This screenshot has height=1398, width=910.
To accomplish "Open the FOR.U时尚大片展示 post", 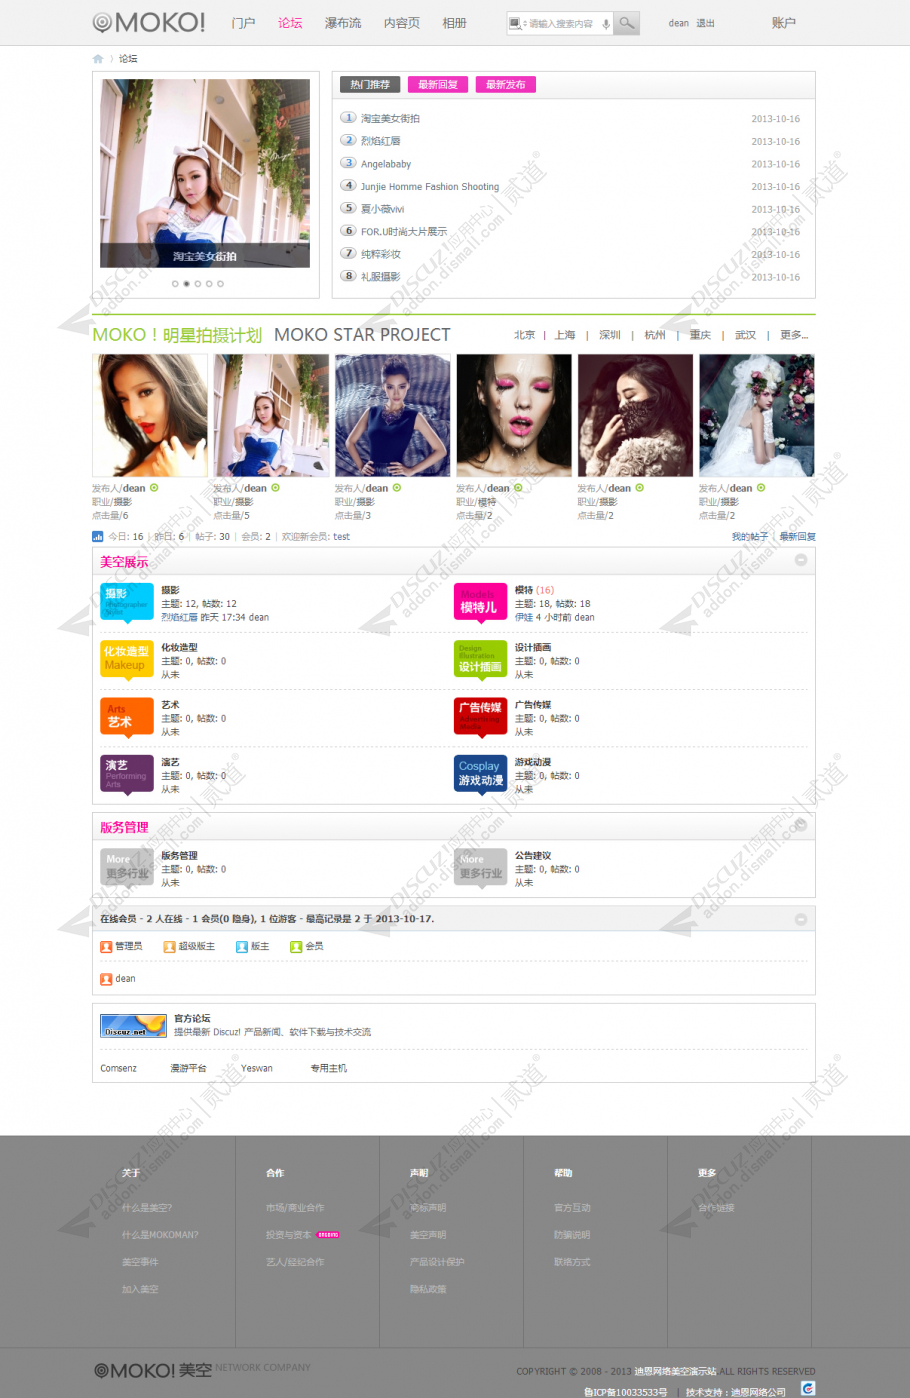I will pos(404,232).
